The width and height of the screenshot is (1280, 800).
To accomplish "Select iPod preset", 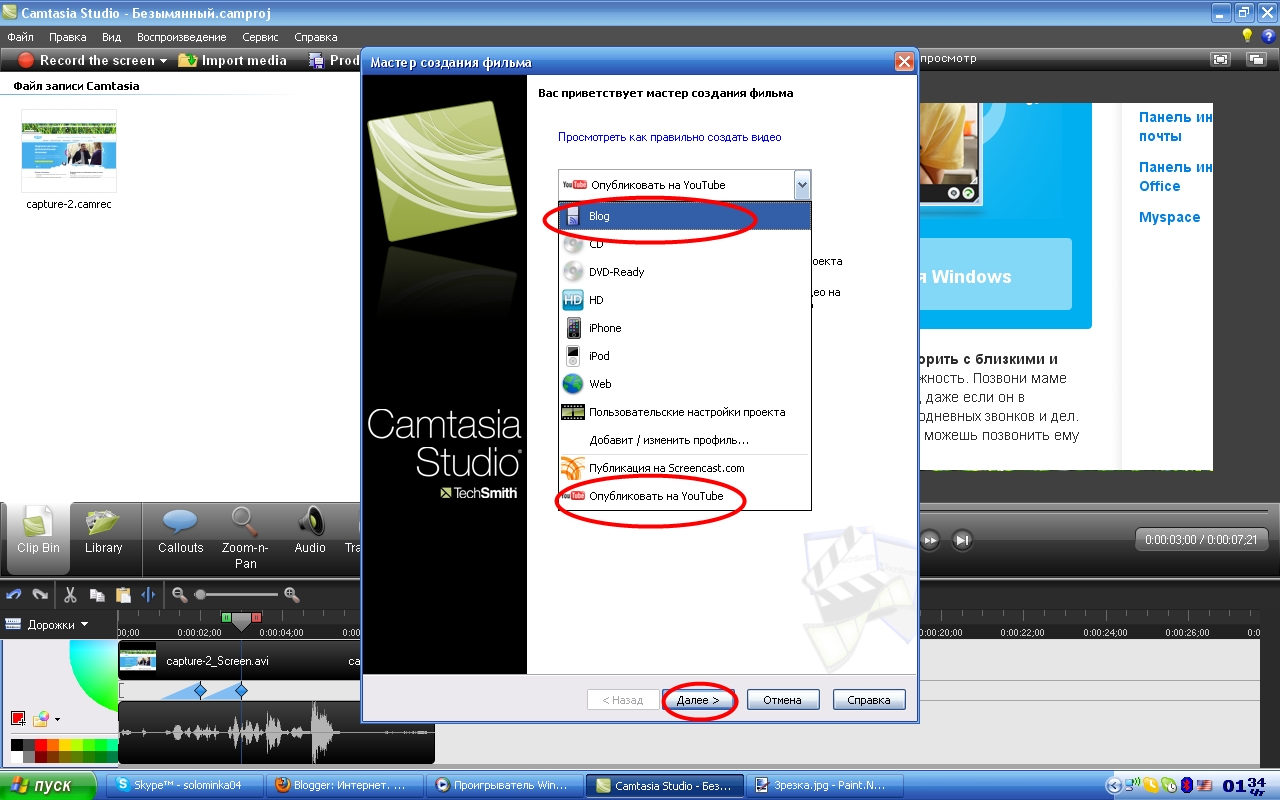I will (685, 356).
